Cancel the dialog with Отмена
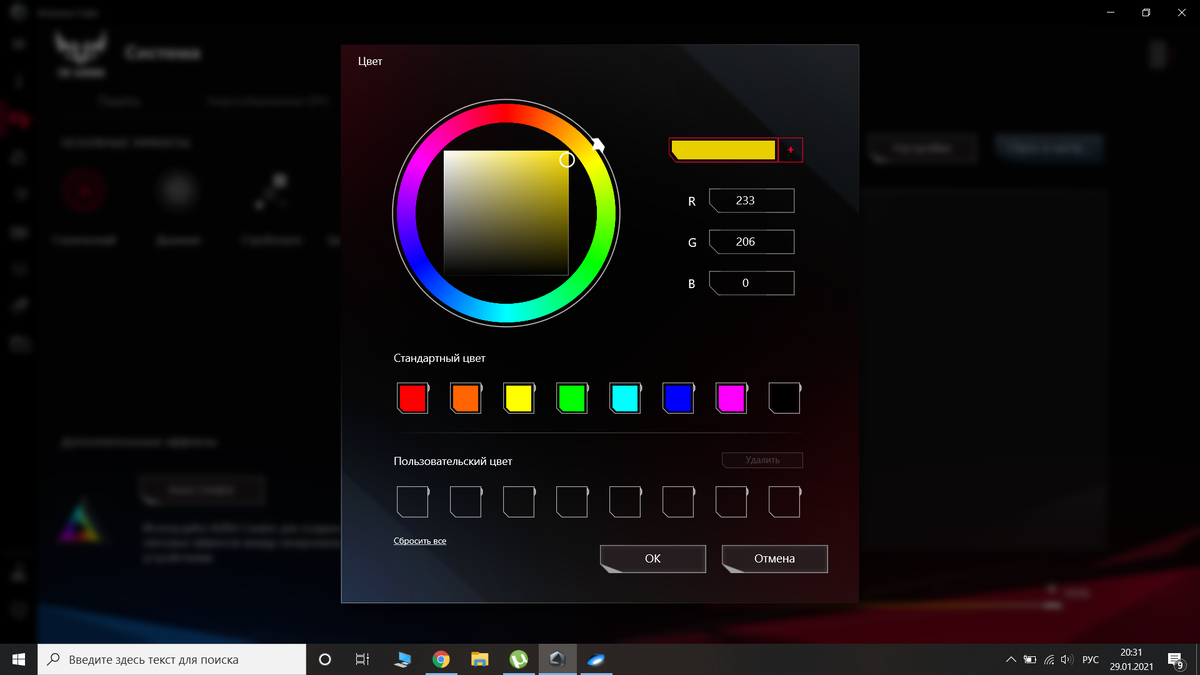The image size is (1200, 675). pyautogui.click(x=775, y=558)
